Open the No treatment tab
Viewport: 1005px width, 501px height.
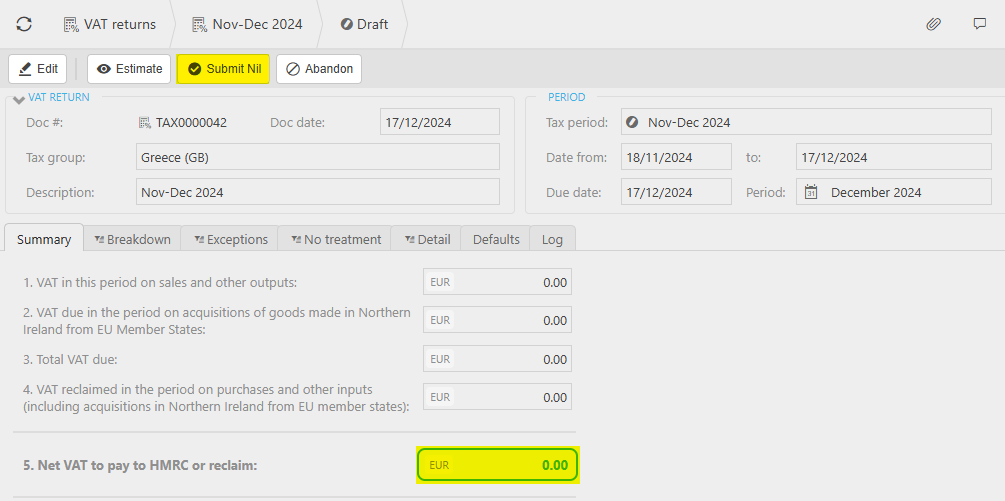335,239
